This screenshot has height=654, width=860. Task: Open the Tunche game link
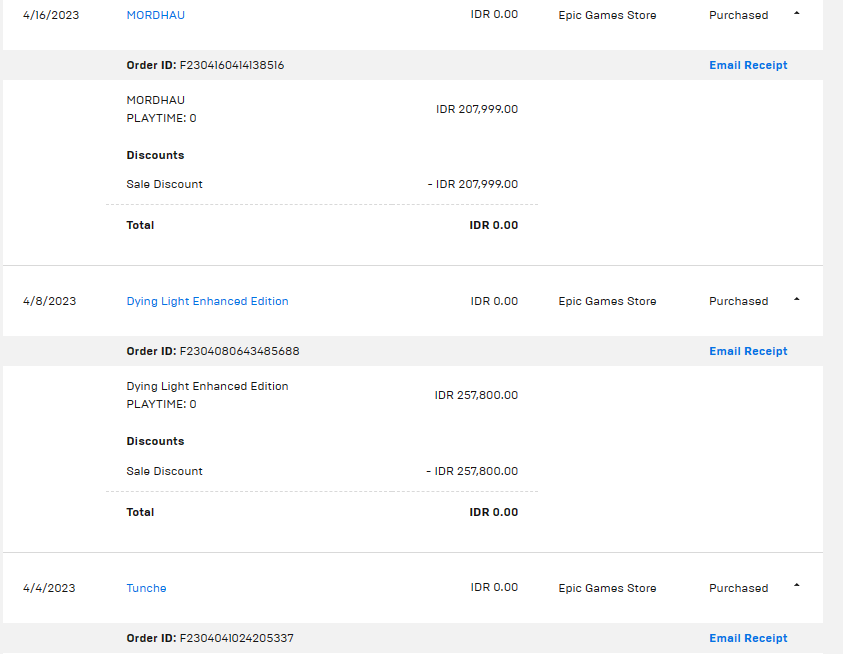coord(146,588)
